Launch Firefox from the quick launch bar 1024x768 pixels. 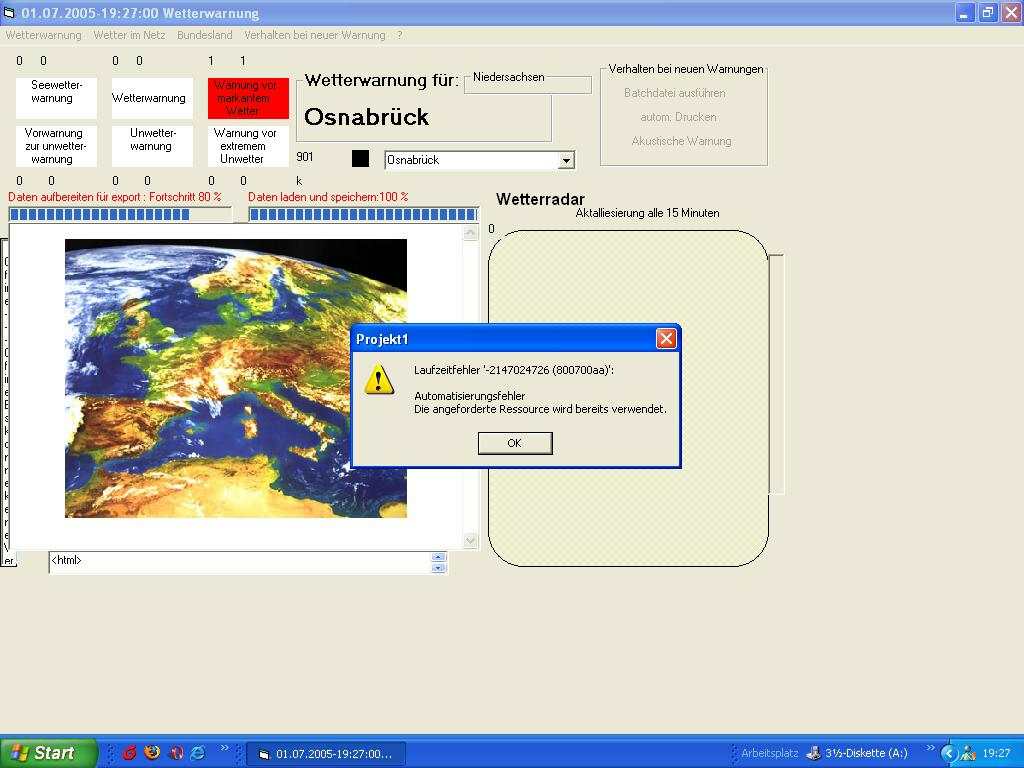(152, 753)
